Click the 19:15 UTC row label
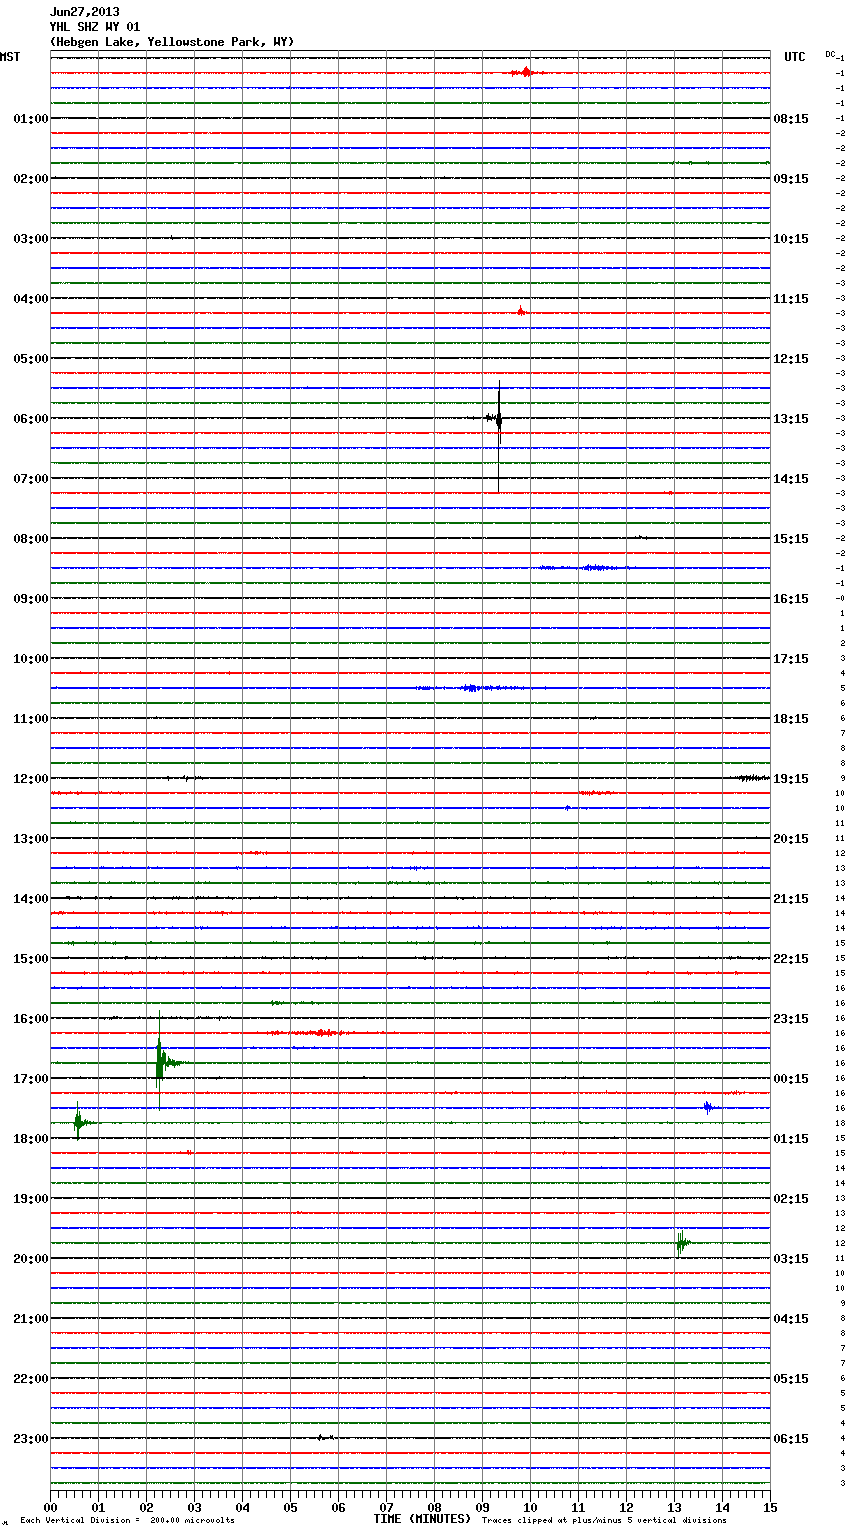The width and height of the screenshot is (850, 1534). [791, 779]
